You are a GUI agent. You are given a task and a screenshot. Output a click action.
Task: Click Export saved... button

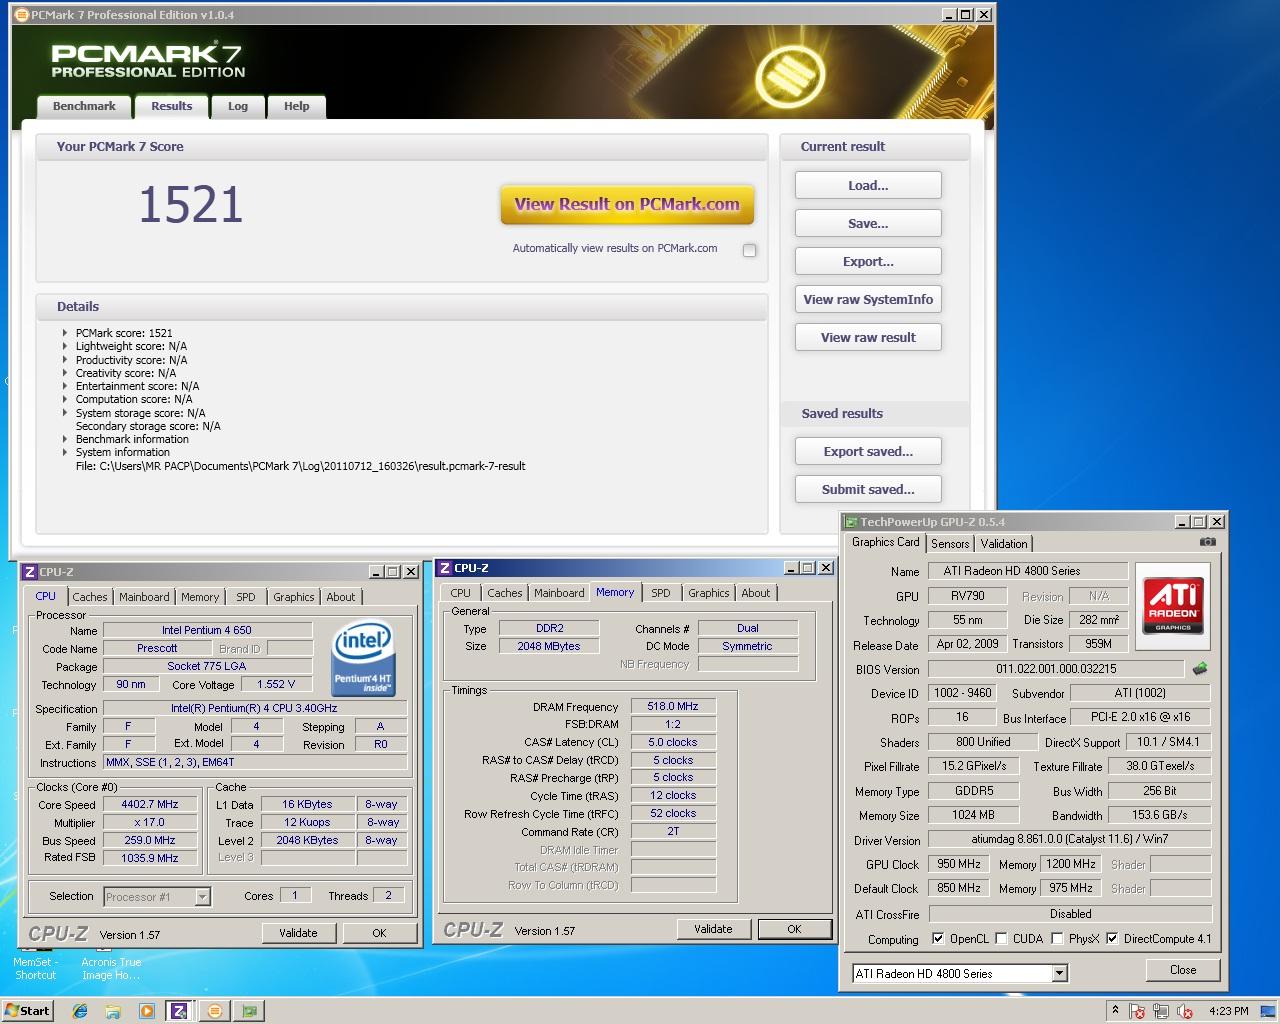[868, 451]
